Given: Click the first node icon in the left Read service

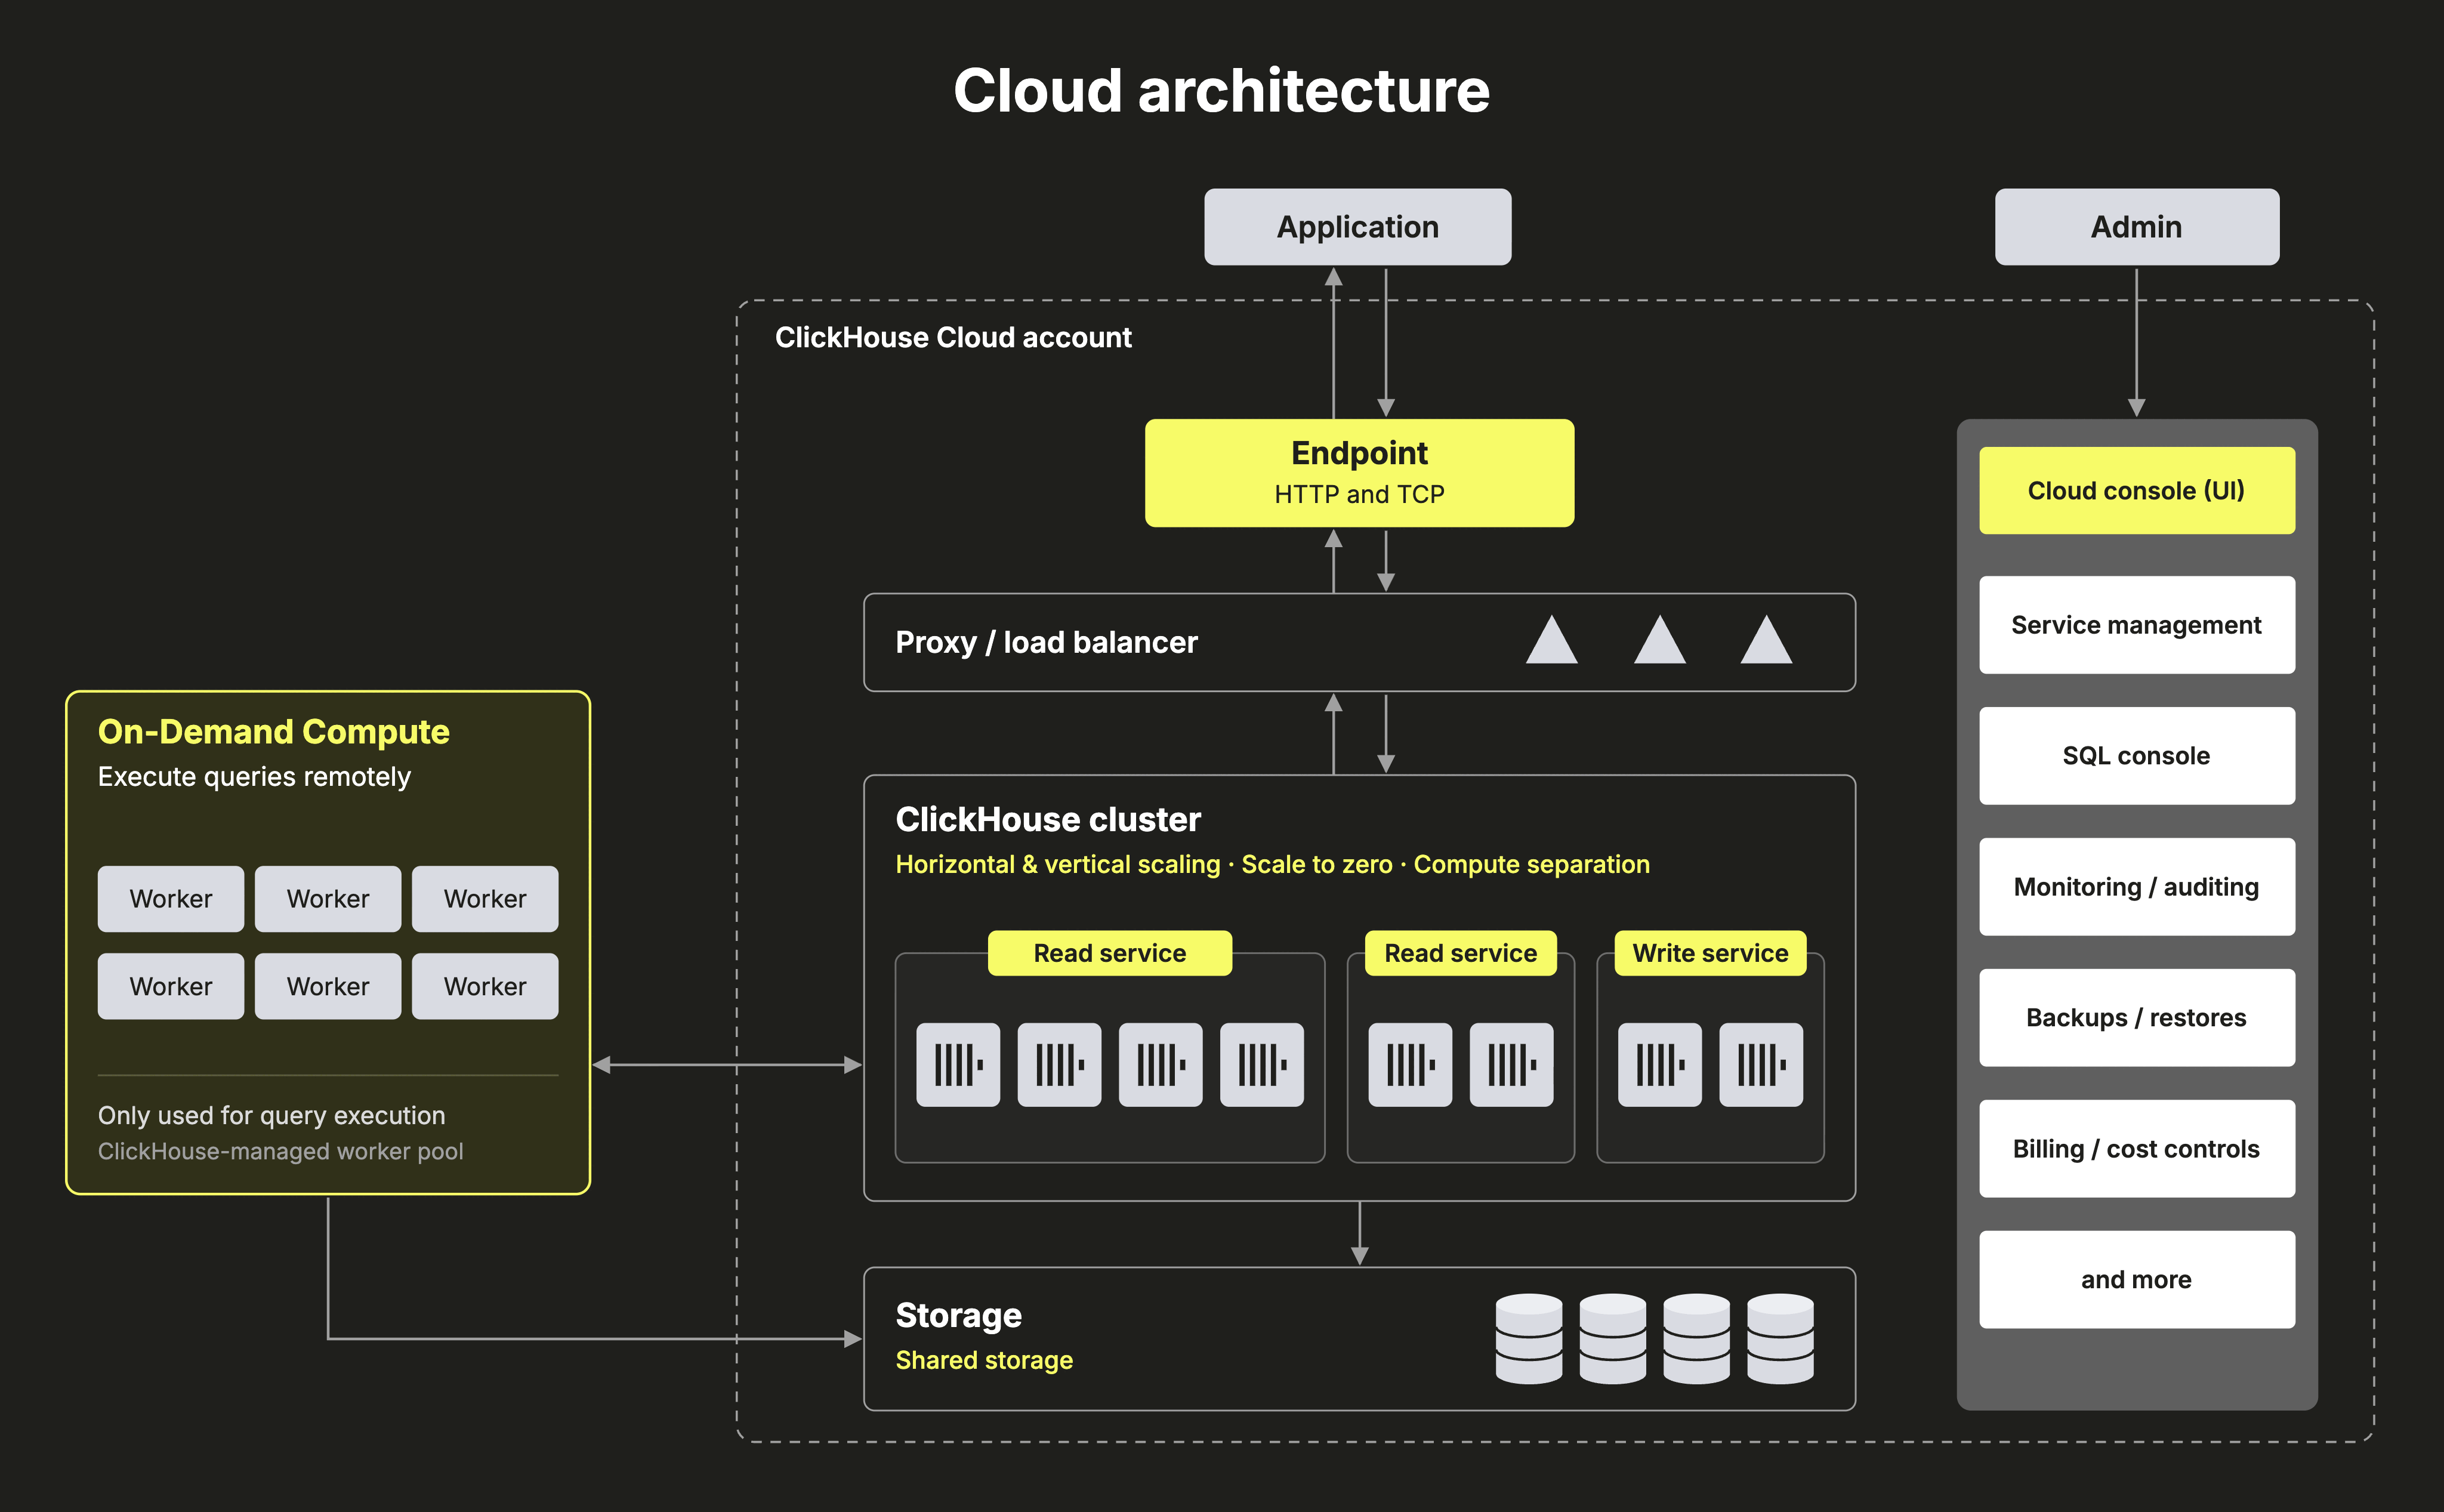Looking at the screenshot, I should pos(958,1065).
